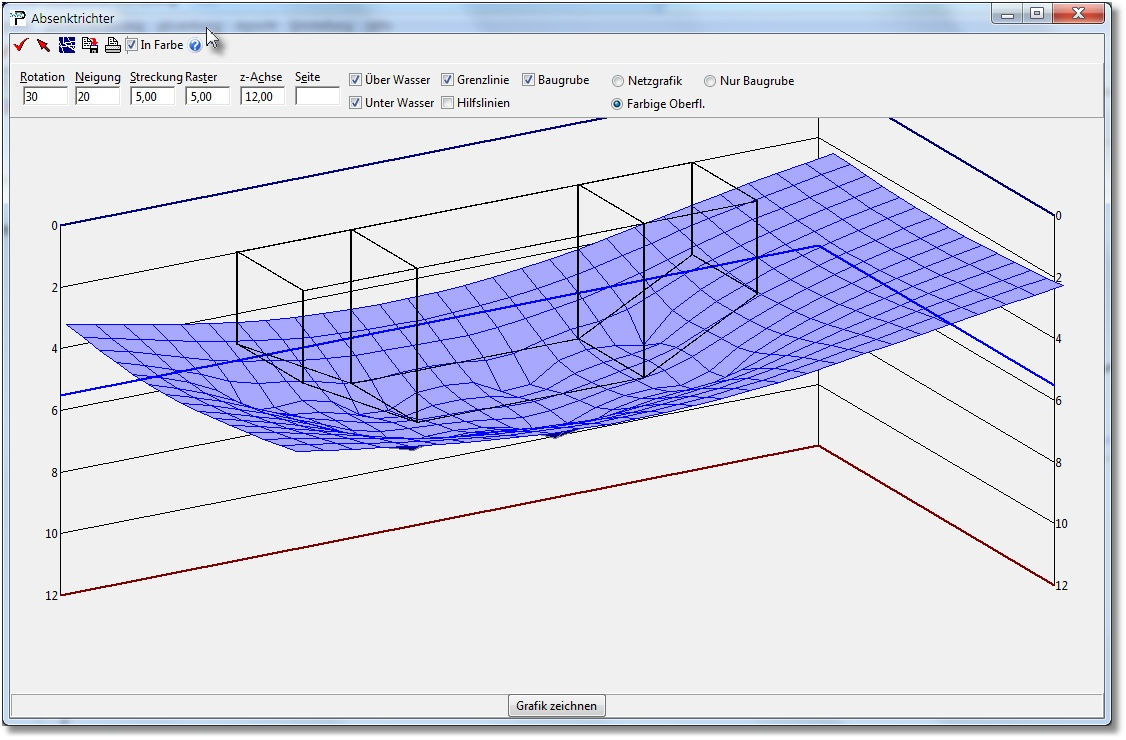
Task: Click the save to disk export icon
Action: click(x=90, y=45)
